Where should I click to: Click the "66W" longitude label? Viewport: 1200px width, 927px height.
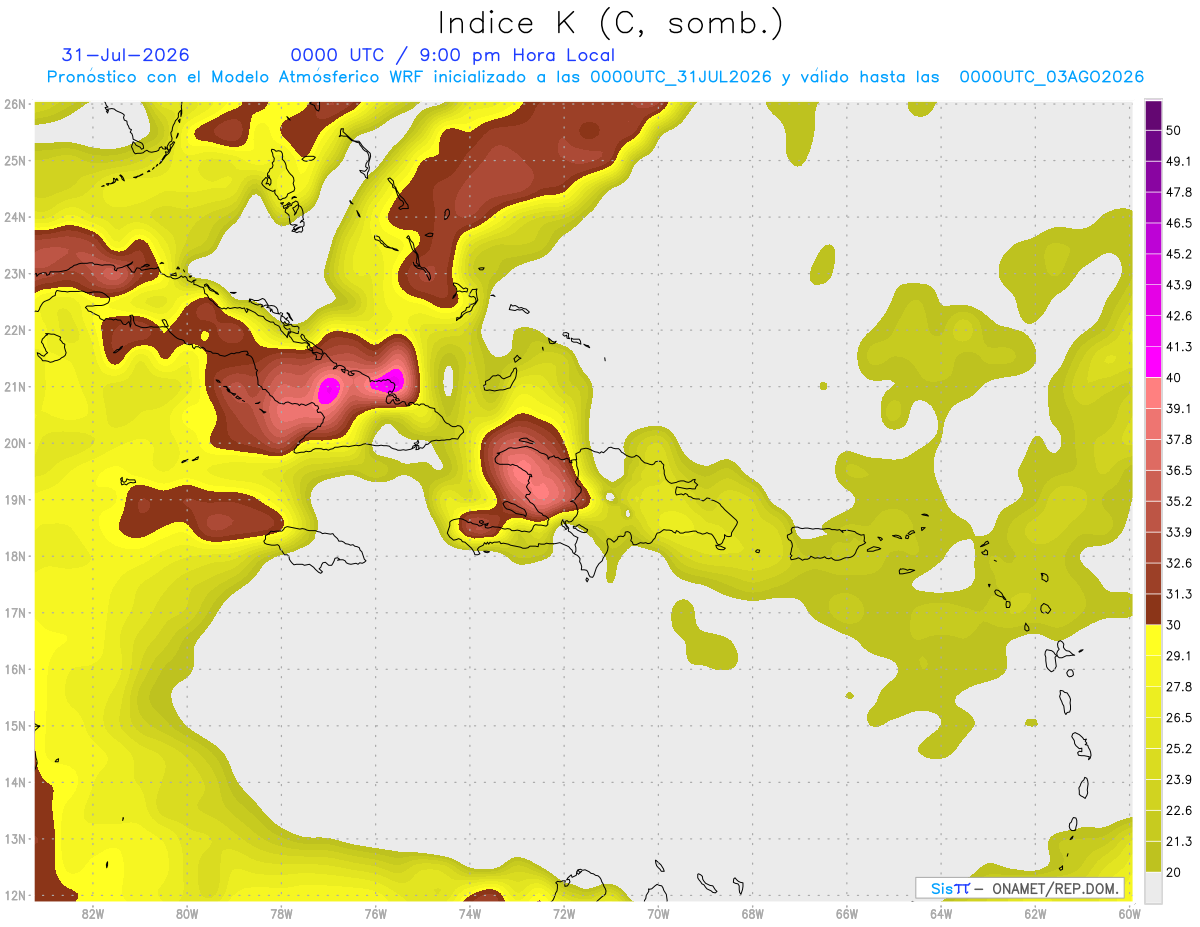click(846, 914)
